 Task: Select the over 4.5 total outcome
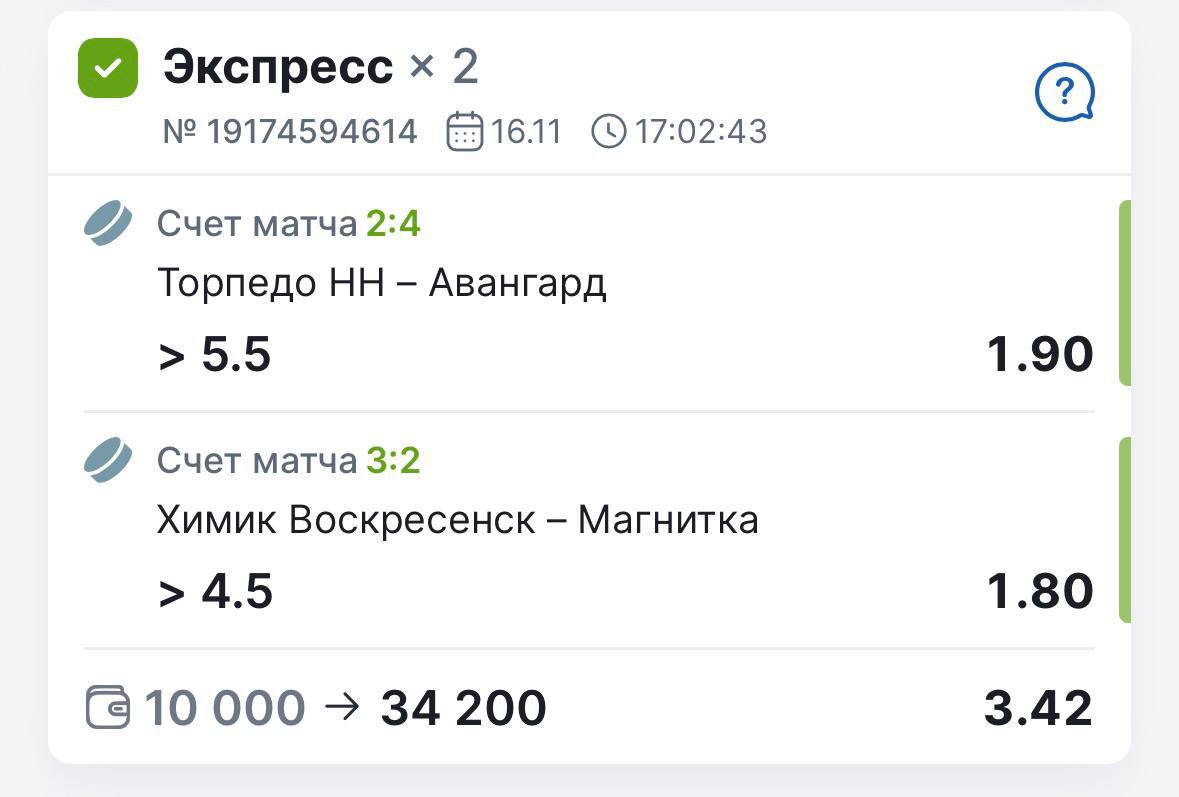(x=216, y=591)
